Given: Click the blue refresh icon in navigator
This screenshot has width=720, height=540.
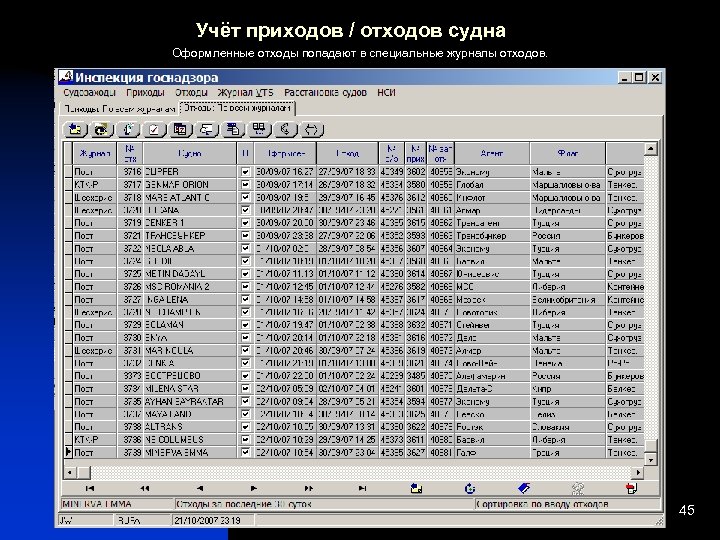Looking at the screenshot, I should [470, 489].
